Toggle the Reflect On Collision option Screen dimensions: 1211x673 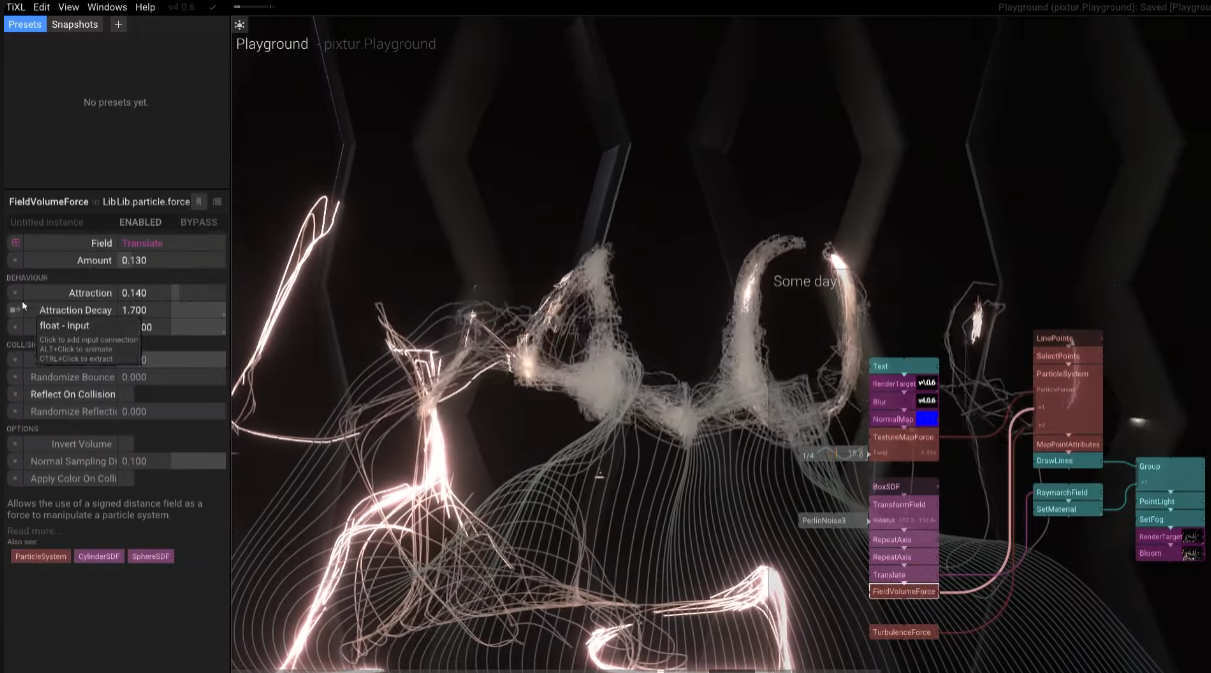(73, 394)
